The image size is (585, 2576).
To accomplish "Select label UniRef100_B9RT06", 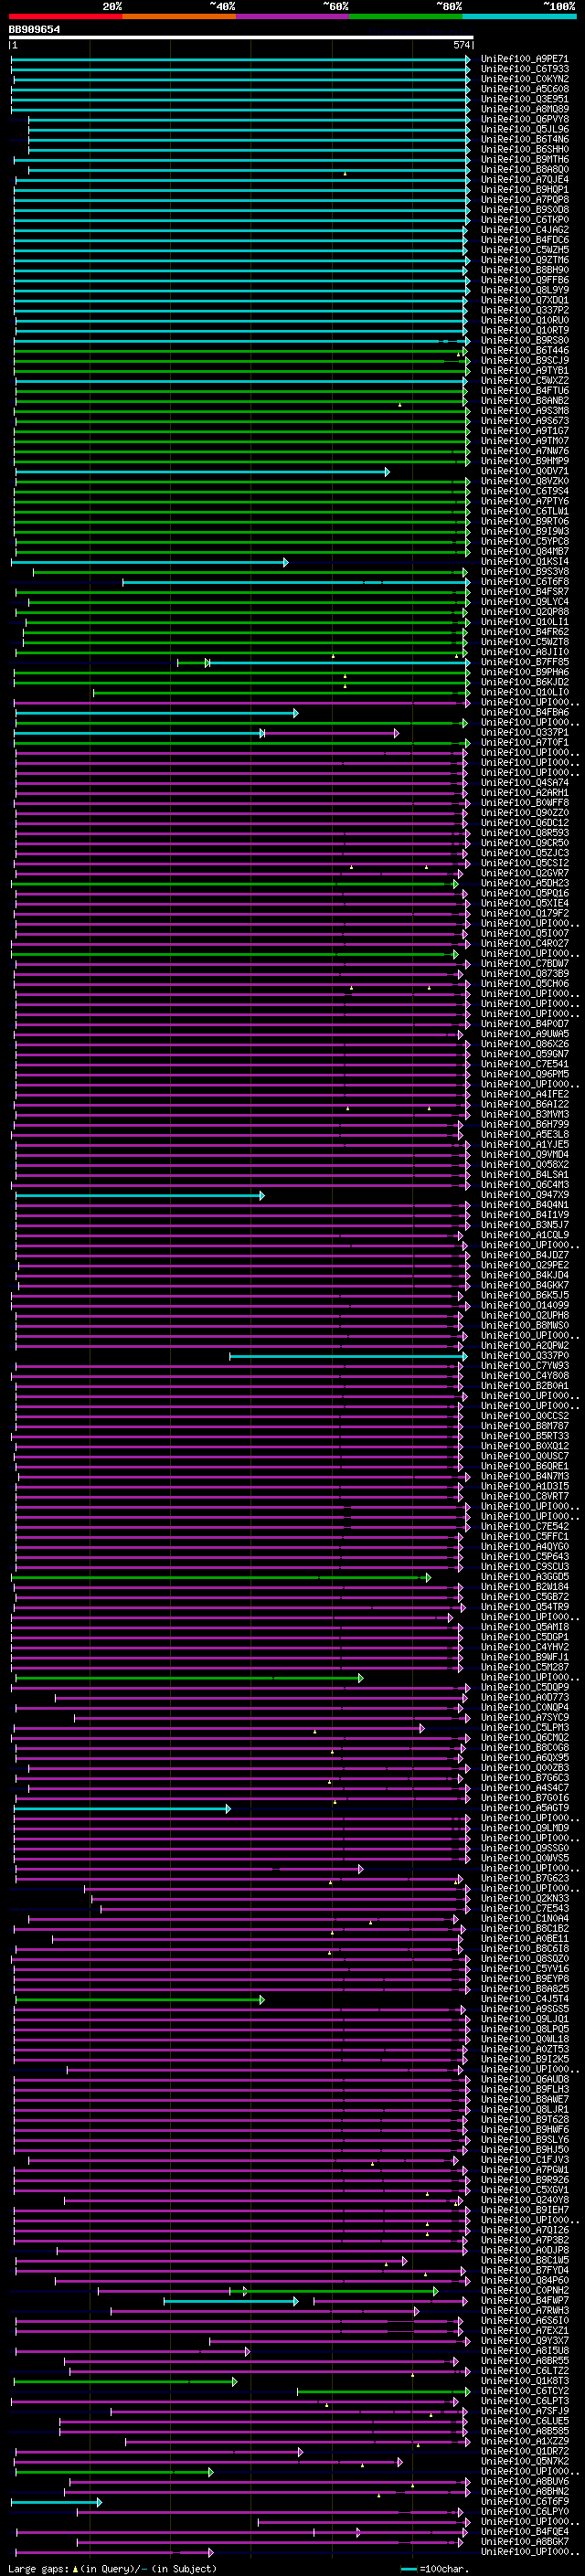I will (x=524, y=521).
